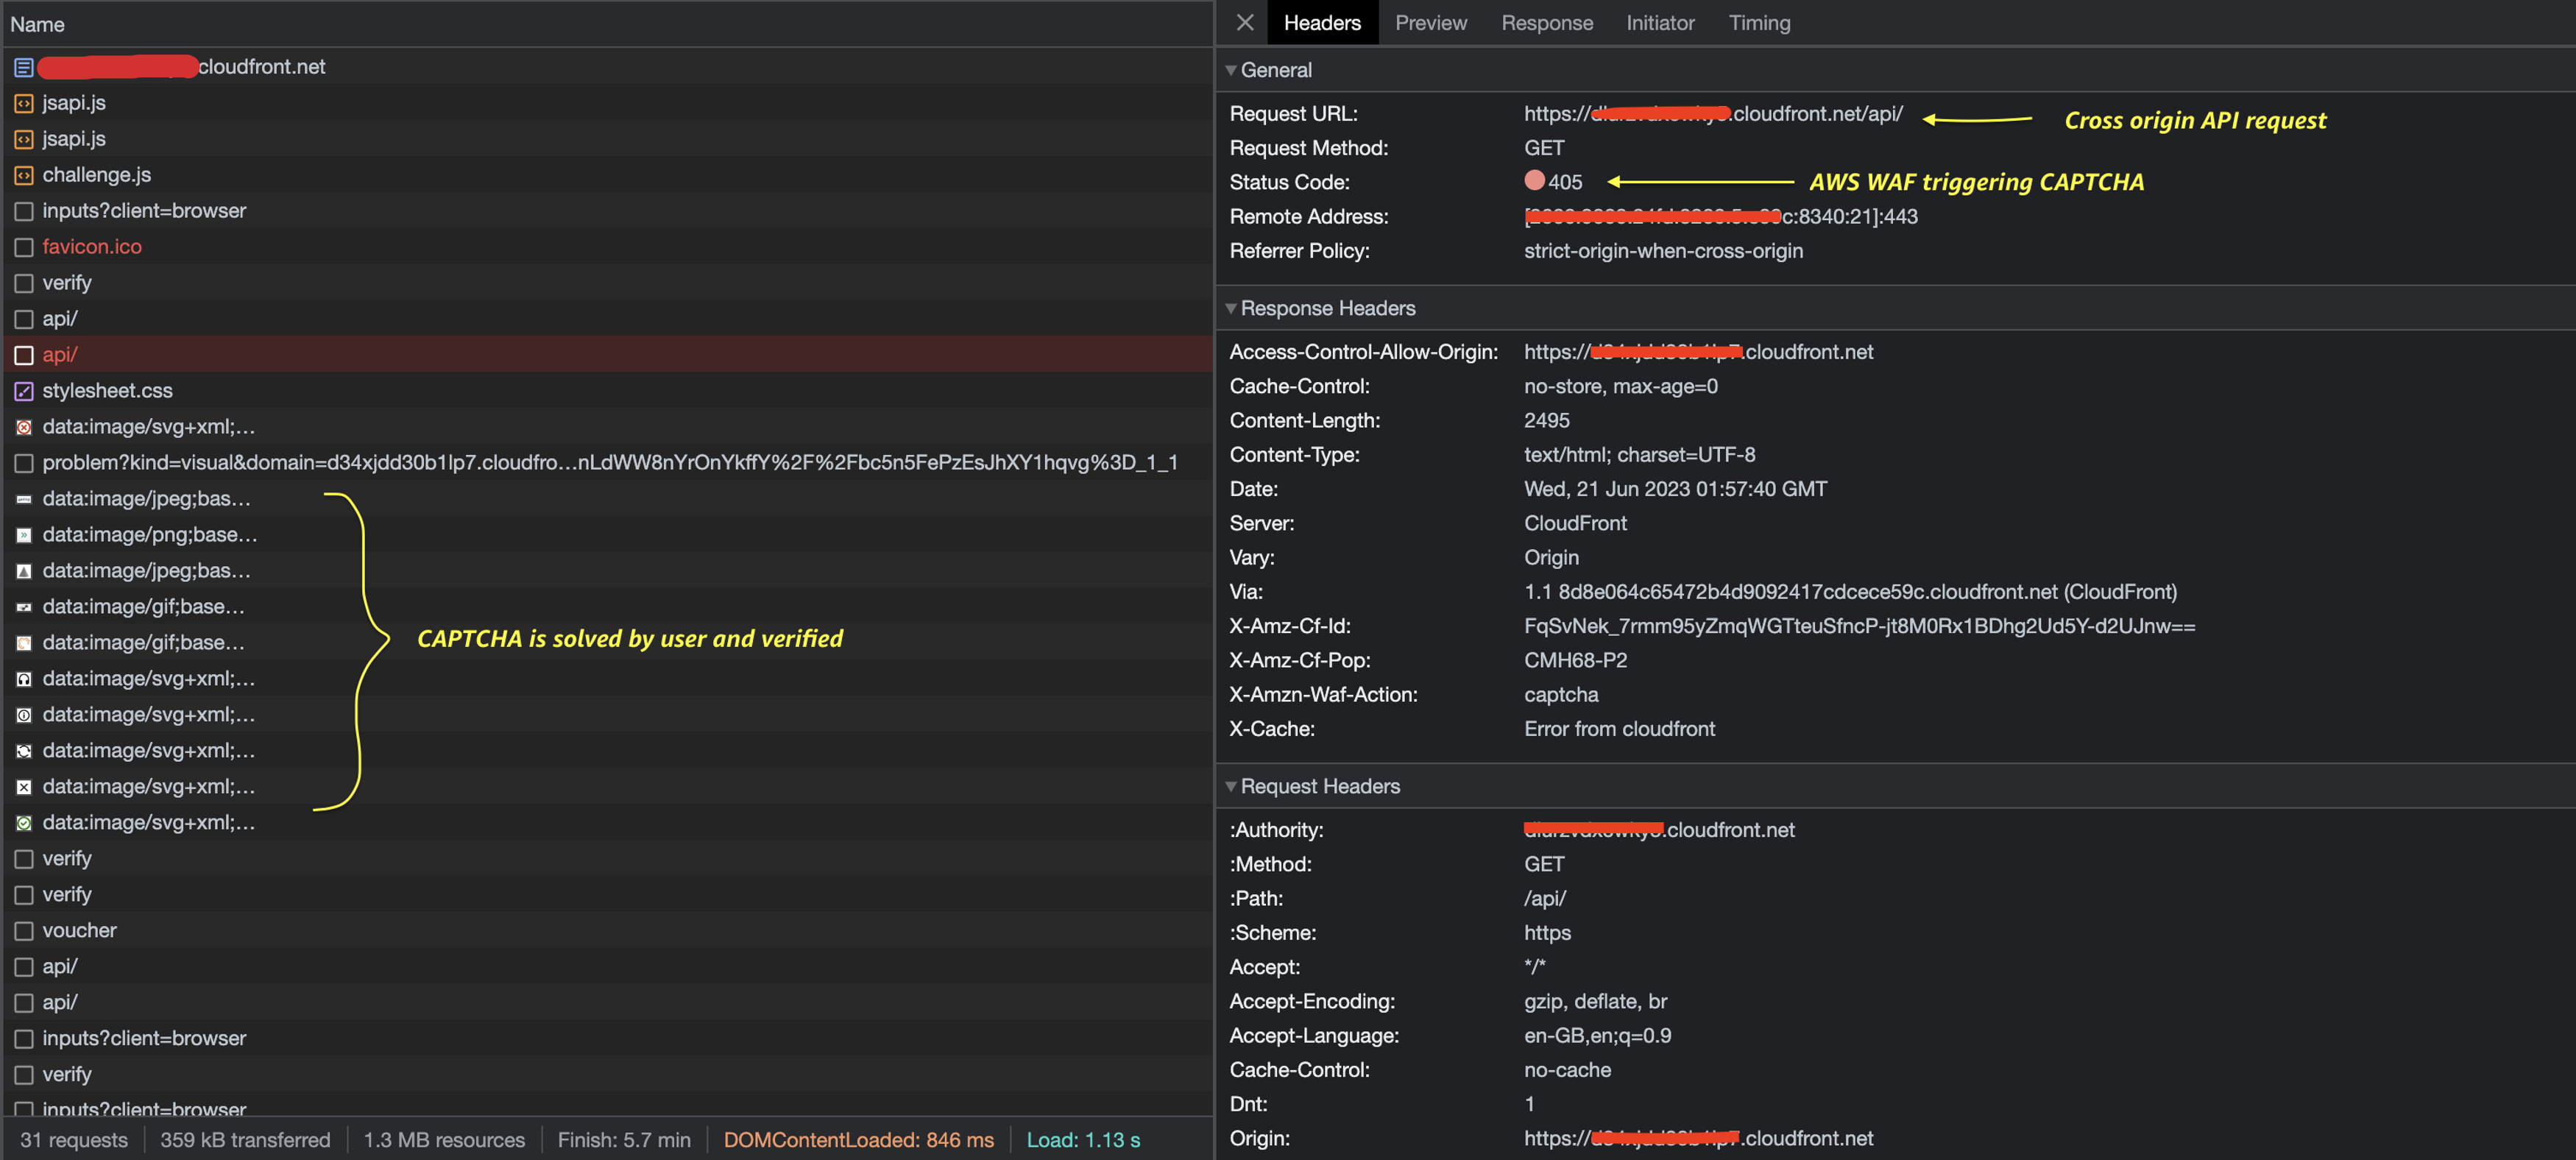The image size is (2576, 1160).
Task: Click the document icon for cloudfront.net request
Action: [x=24, y=67]
